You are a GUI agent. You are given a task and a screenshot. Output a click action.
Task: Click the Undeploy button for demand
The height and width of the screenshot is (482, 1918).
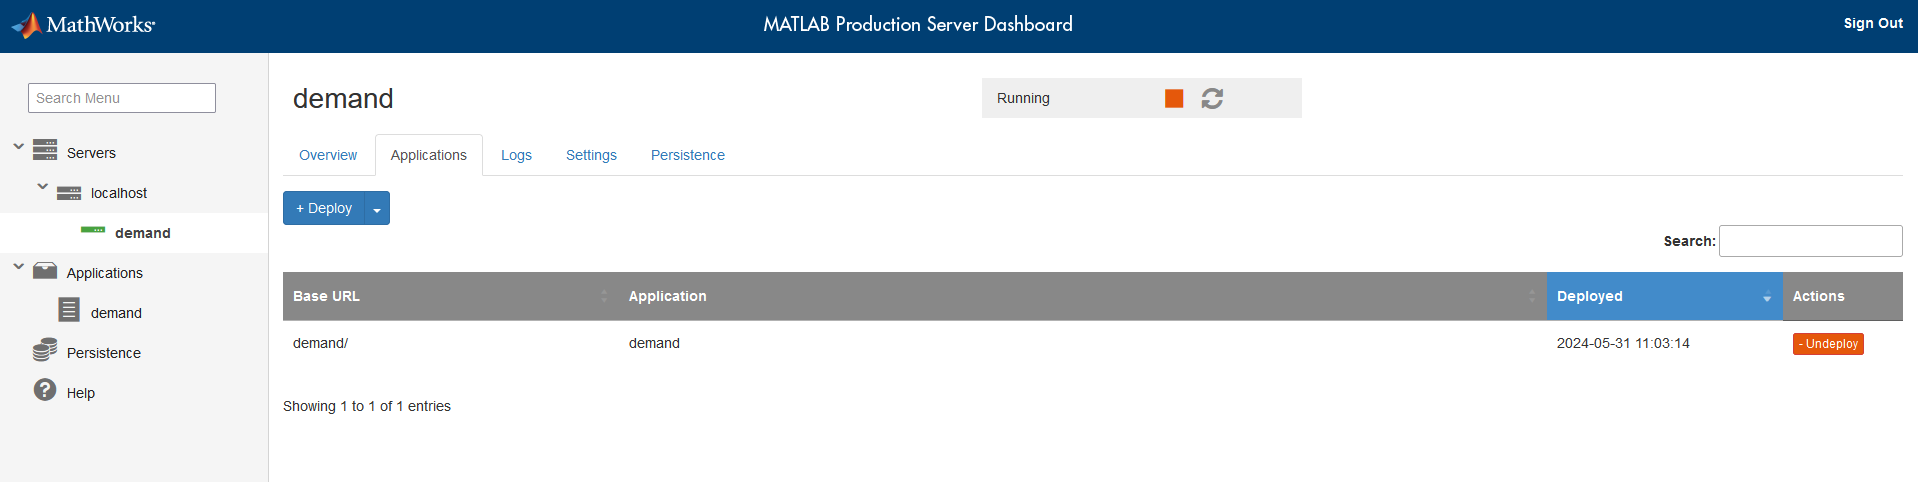pos(1828,344)
